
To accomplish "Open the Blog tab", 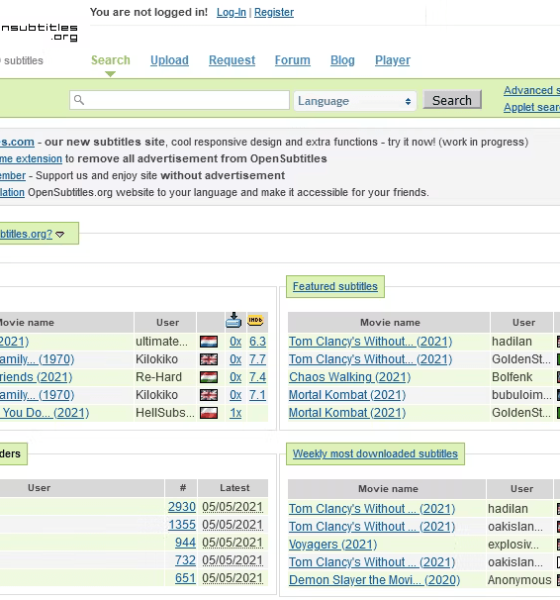I will [343, 60].
